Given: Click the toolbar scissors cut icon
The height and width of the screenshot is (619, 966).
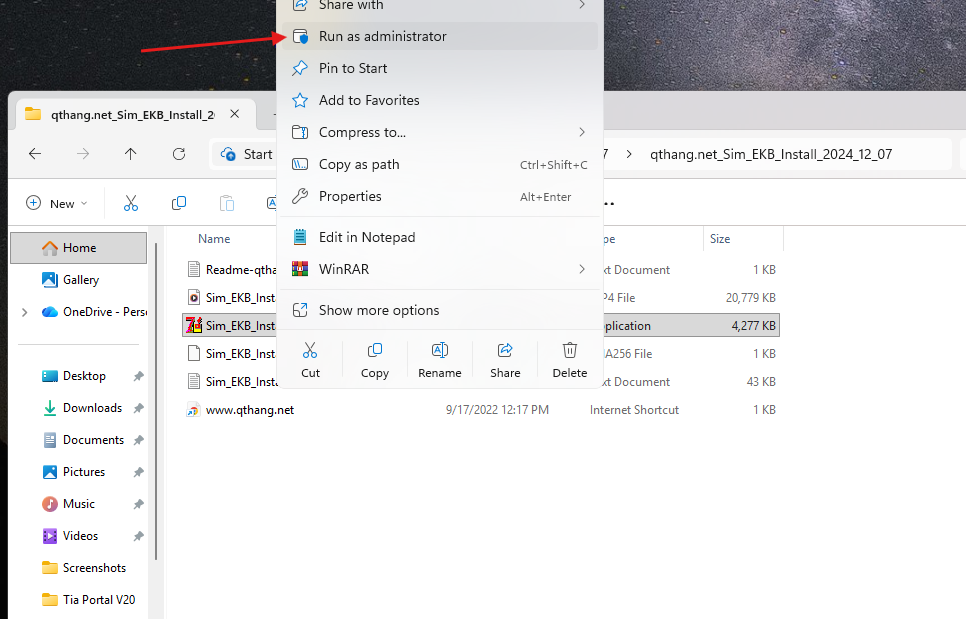Looking at the screenshot, I should (131, 203).
